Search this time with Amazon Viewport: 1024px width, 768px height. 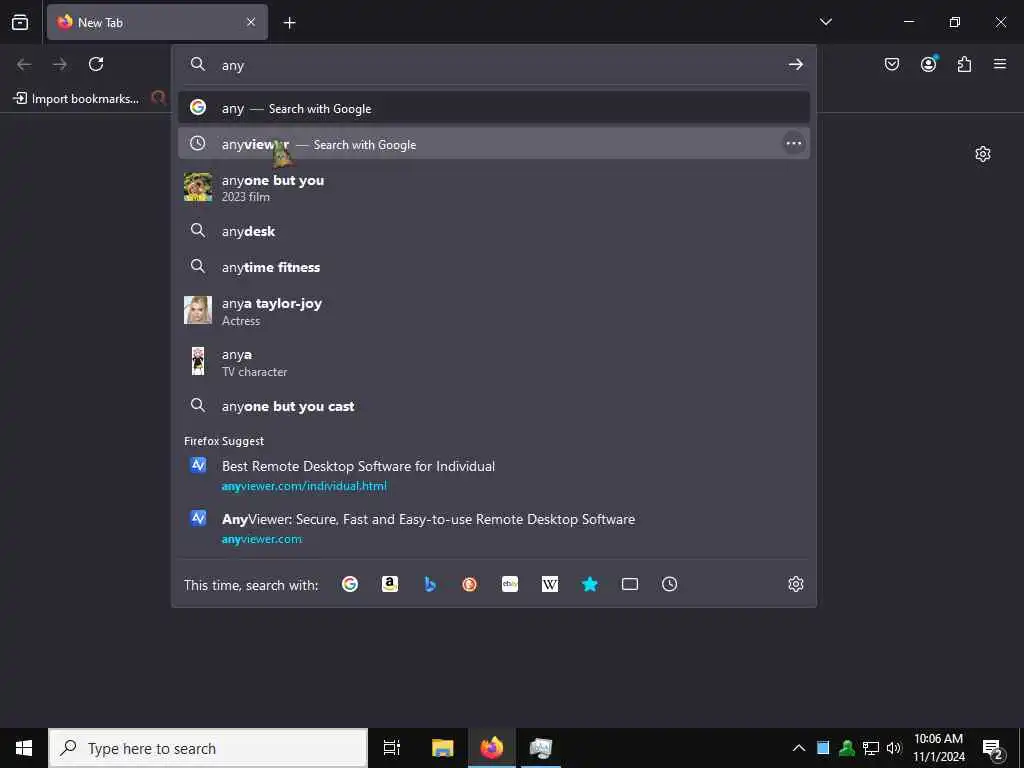tap(390, 584)
